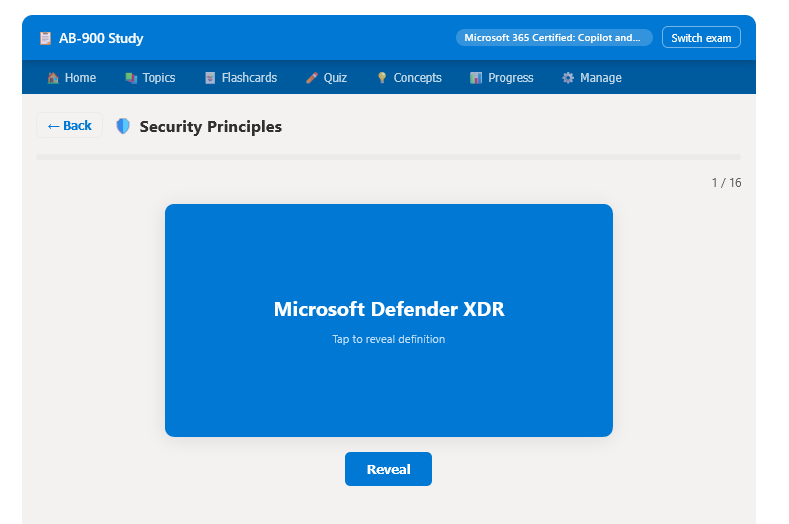This screenshot has height=524, width=789.
Task: Open the Home menu item
Action: tap(71, 78)
